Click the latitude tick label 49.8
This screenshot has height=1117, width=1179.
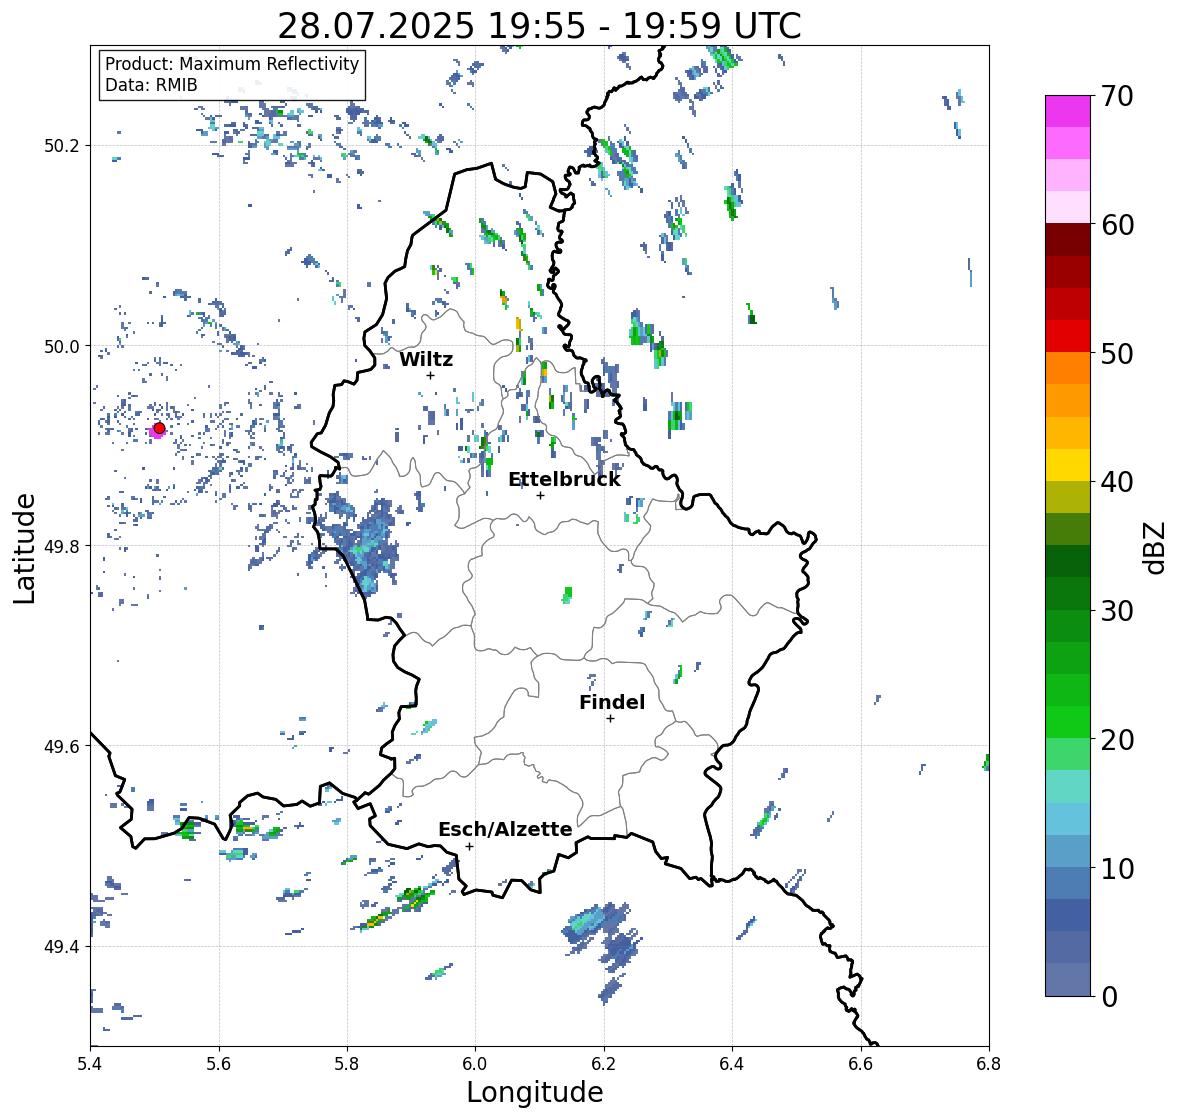(x=63, y=546)
